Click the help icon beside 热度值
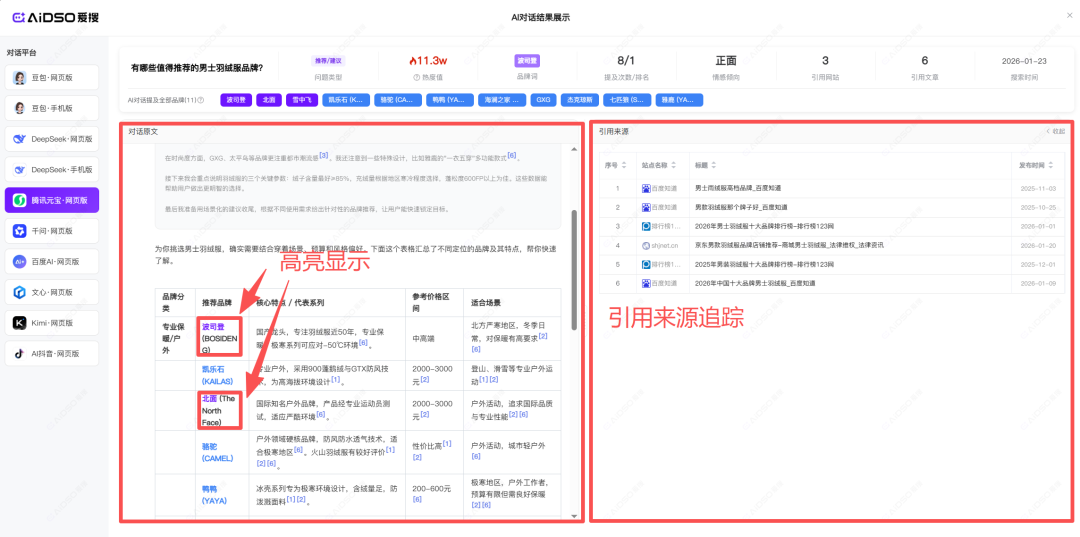1080x537 pixels. [415, 77]
